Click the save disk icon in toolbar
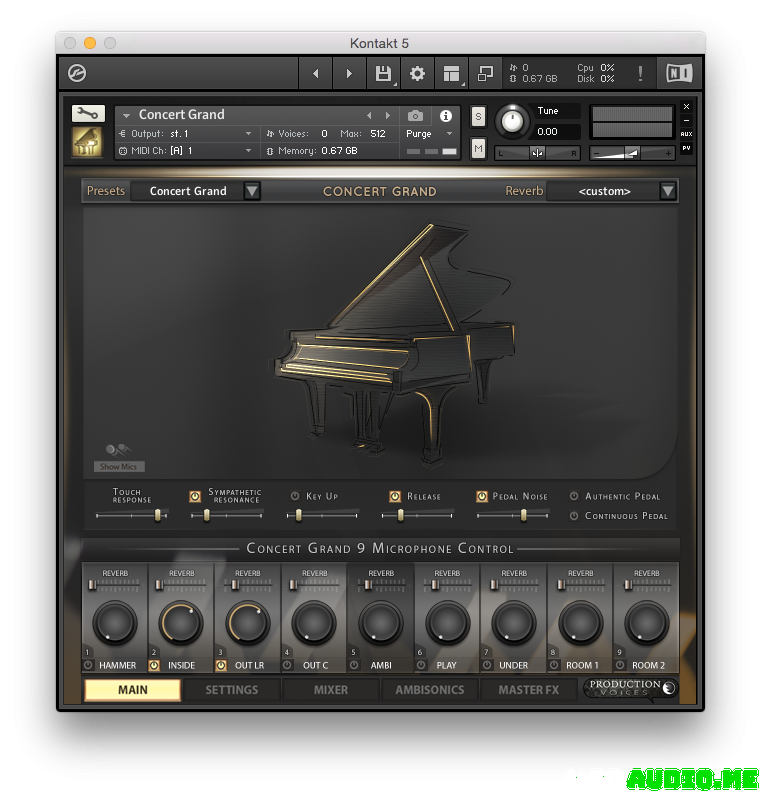Screen dimensions: 761x792 (382, 73)
